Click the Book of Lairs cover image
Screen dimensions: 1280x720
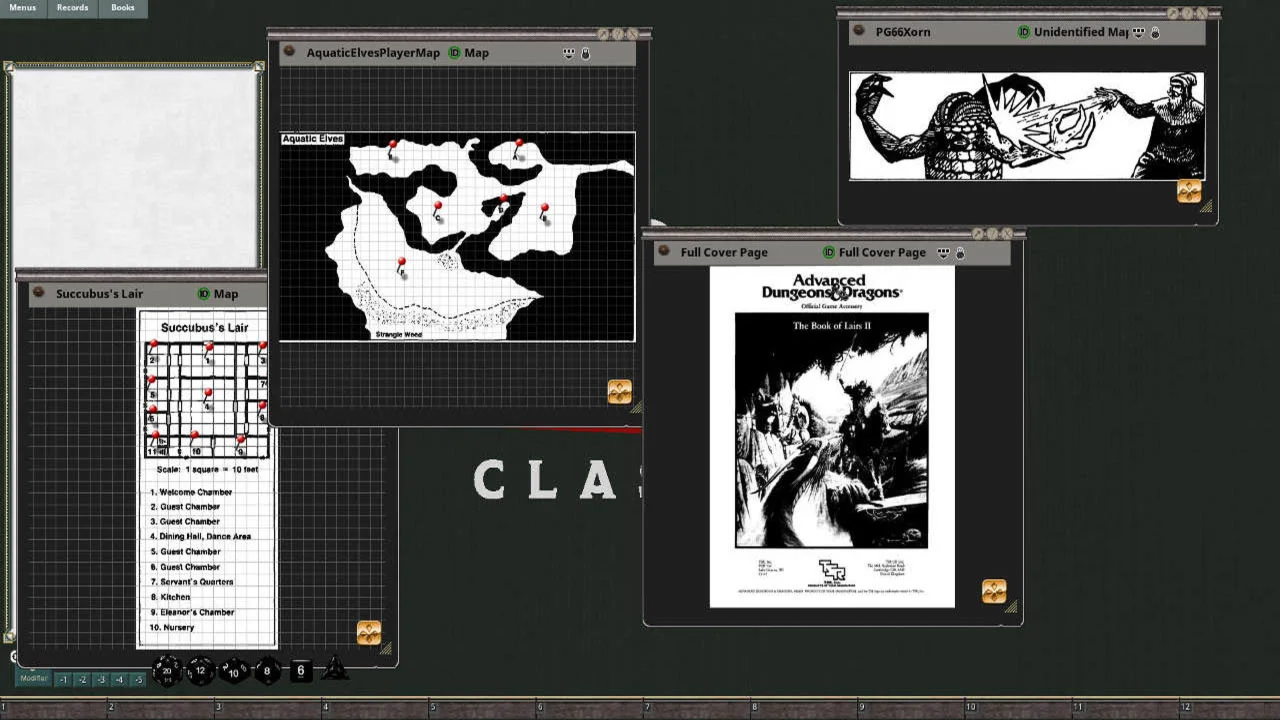click(x=831, y=430)
